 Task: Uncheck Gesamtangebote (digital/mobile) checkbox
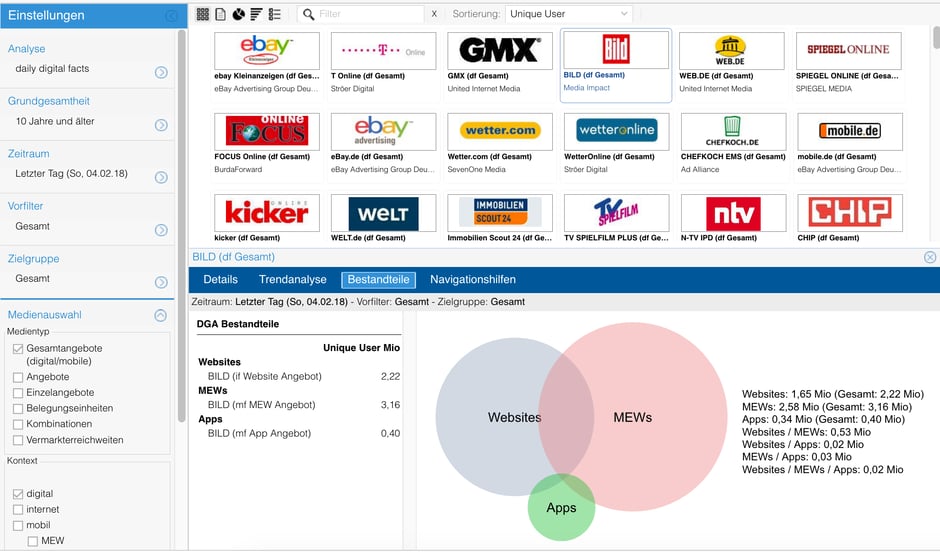18,349
